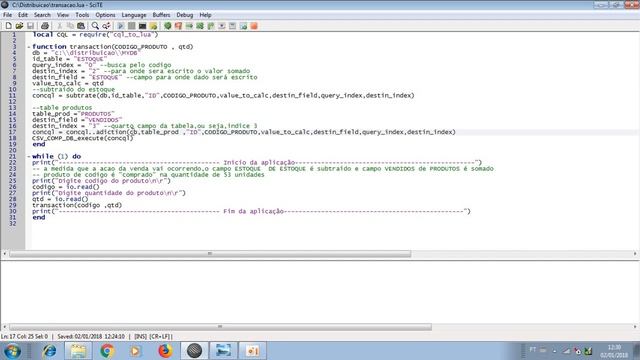Open the Windows Start button
Image resolution: width=640 pixels, height=360 pixels.
[x=12, y=351]
